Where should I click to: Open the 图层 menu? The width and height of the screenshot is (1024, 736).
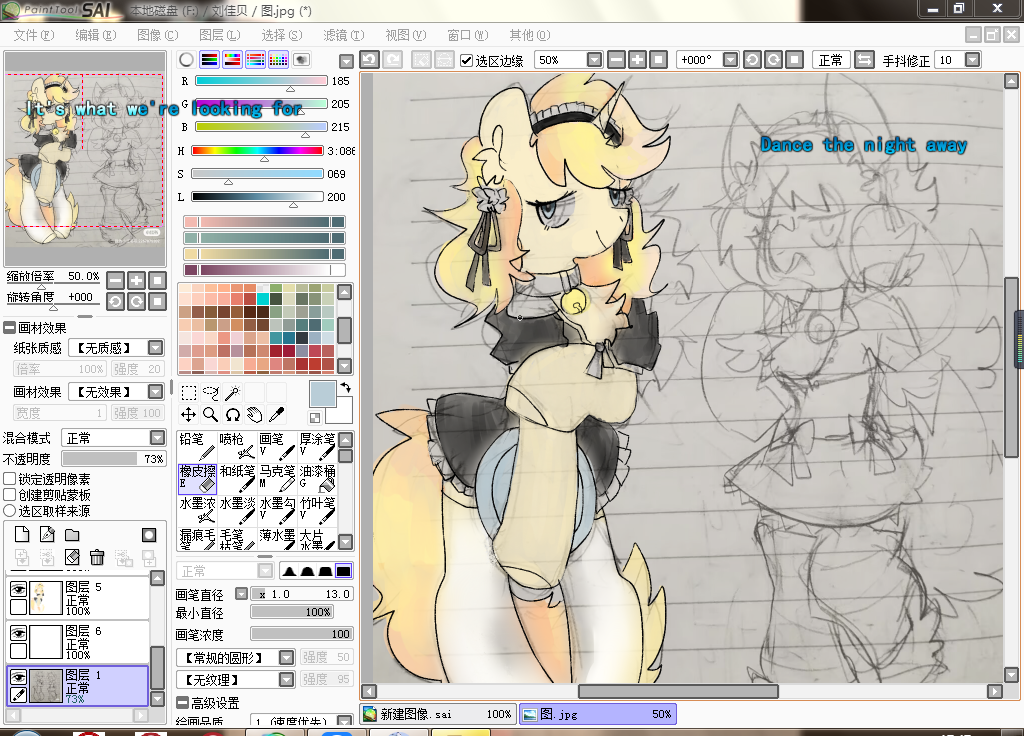coord(220,35)
